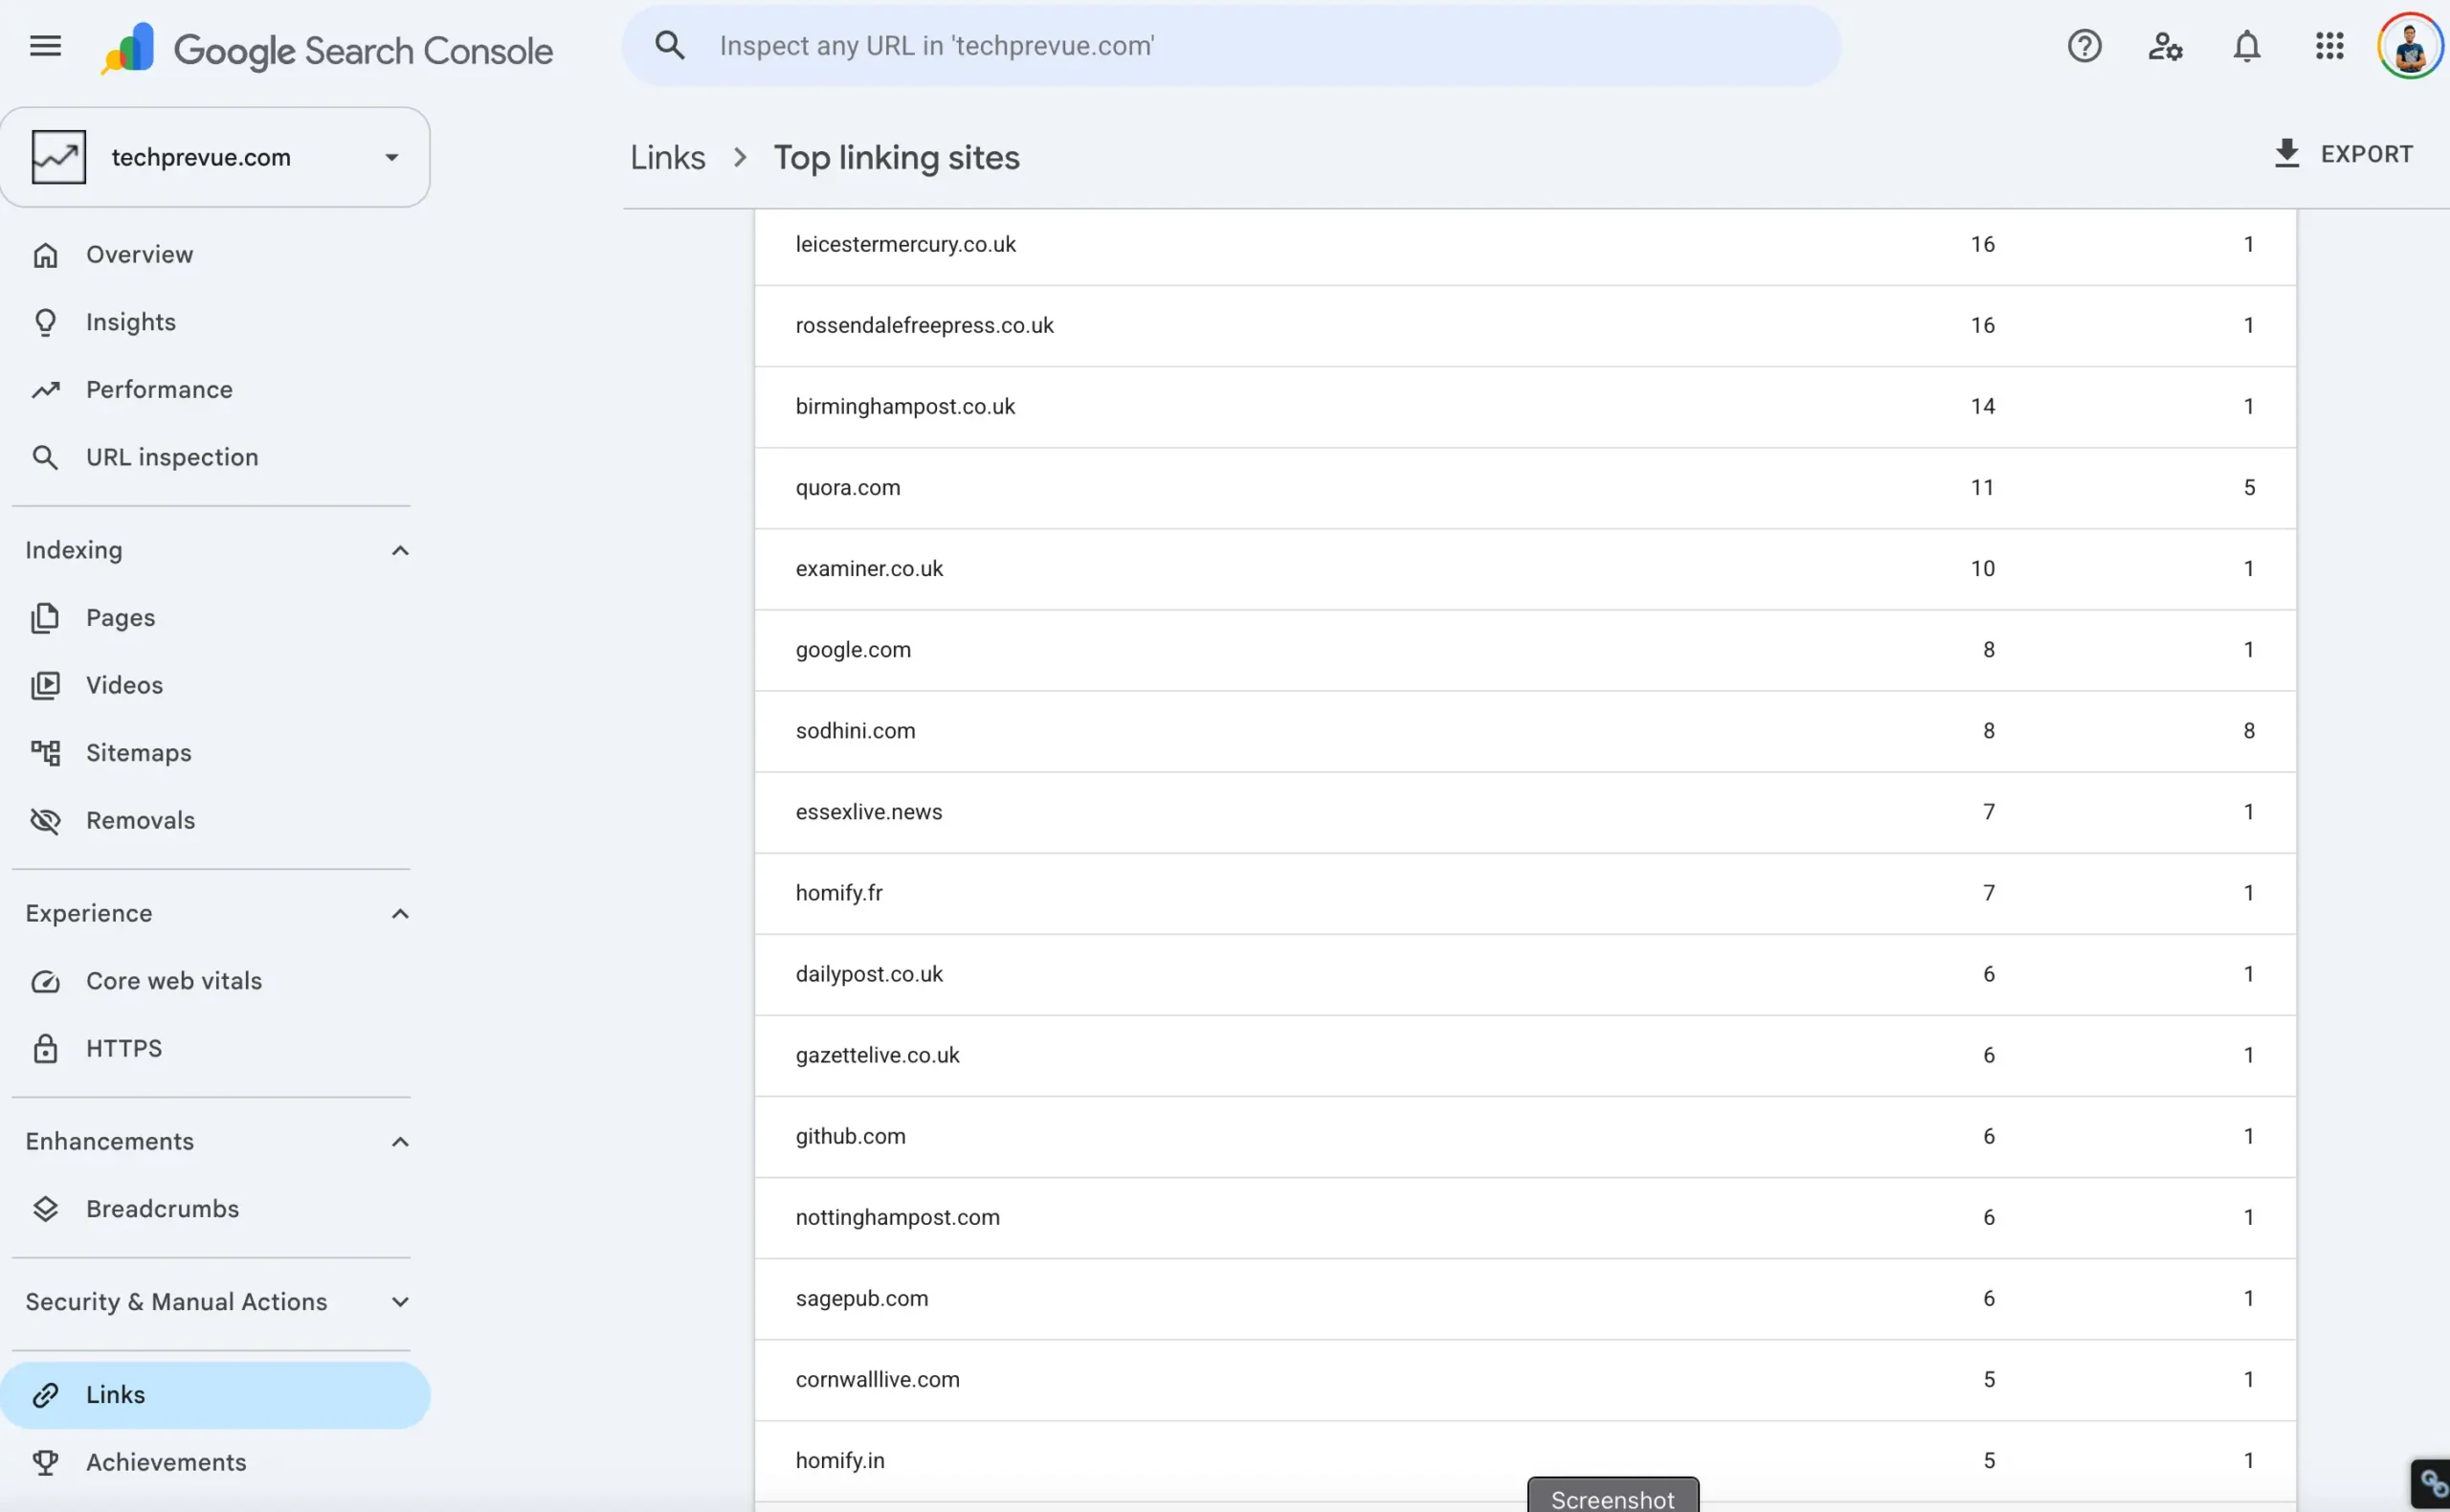Click the Overview home icon
Image resolution: width=2450 pixels, height=1512 pixels.
click(45, 255)
